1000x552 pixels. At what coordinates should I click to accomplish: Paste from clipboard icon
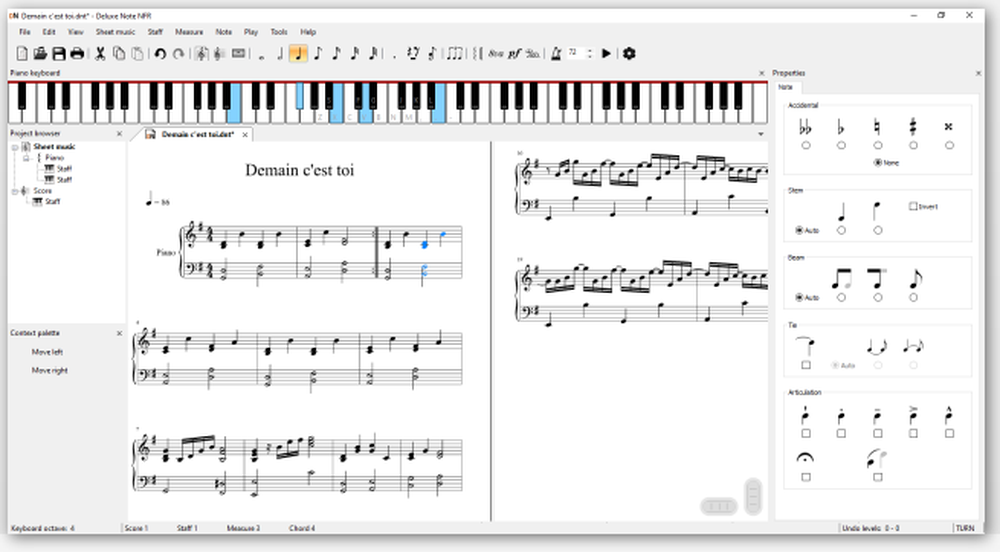(137, 54)
